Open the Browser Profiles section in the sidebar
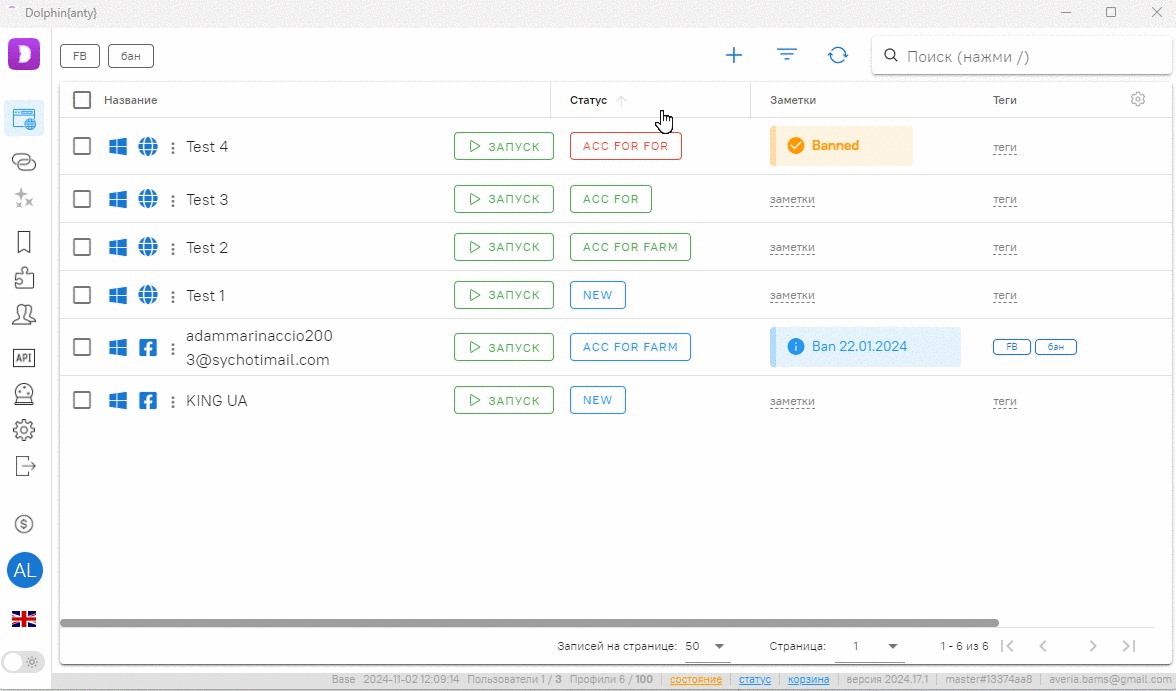The height and width of the screenshot is (691, 1176). click(24, 118)
